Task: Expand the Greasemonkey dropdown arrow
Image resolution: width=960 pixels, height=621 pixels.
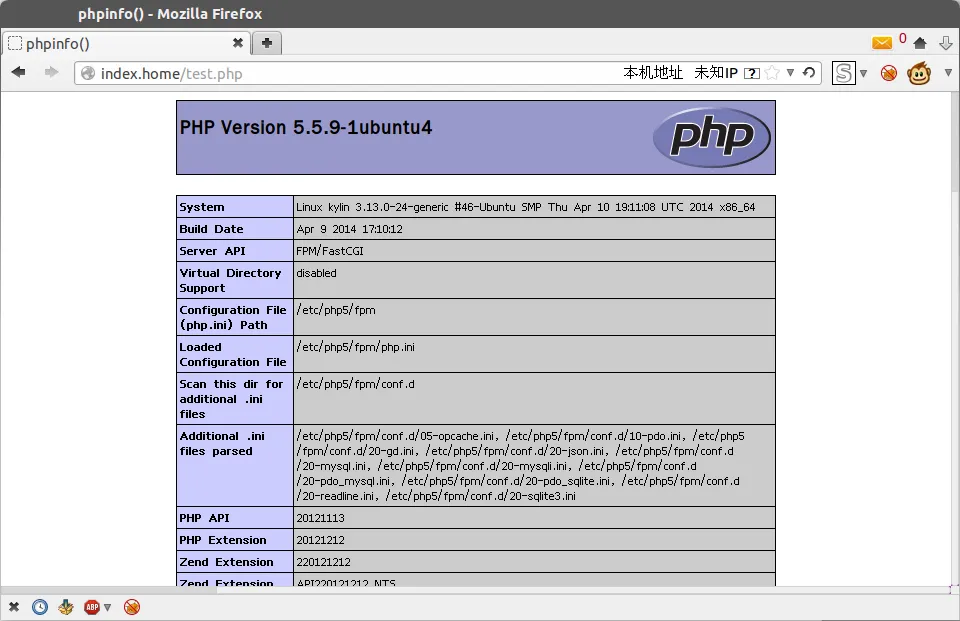Action: pyautogui.click(x=948, y=73)
